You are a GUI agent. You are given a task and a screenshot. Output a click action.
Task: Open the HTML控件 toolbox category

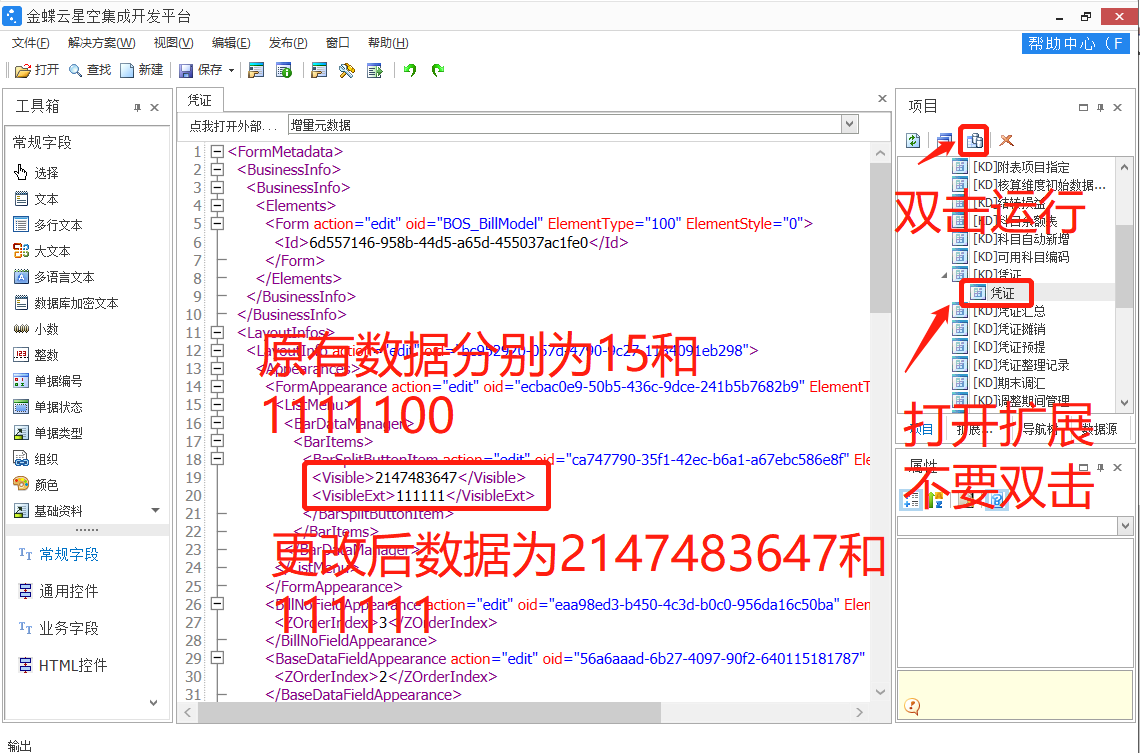(63, 666)
